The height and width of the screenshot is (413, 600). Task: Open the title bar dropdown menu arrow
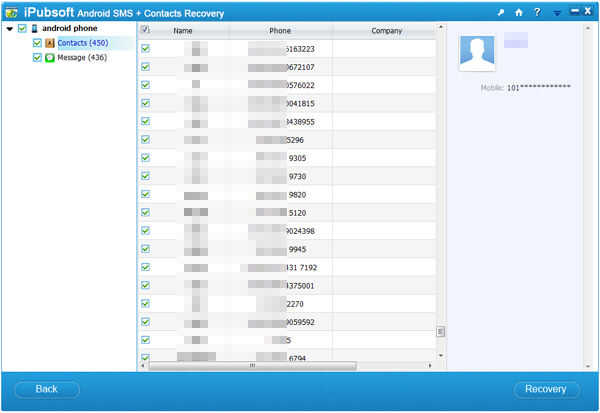pos(557,13)
